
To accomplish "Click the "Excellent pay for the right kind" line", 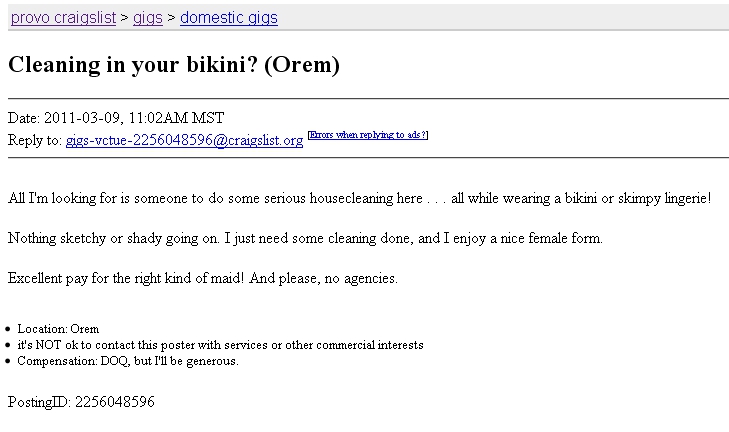I will tap(203, 278).
